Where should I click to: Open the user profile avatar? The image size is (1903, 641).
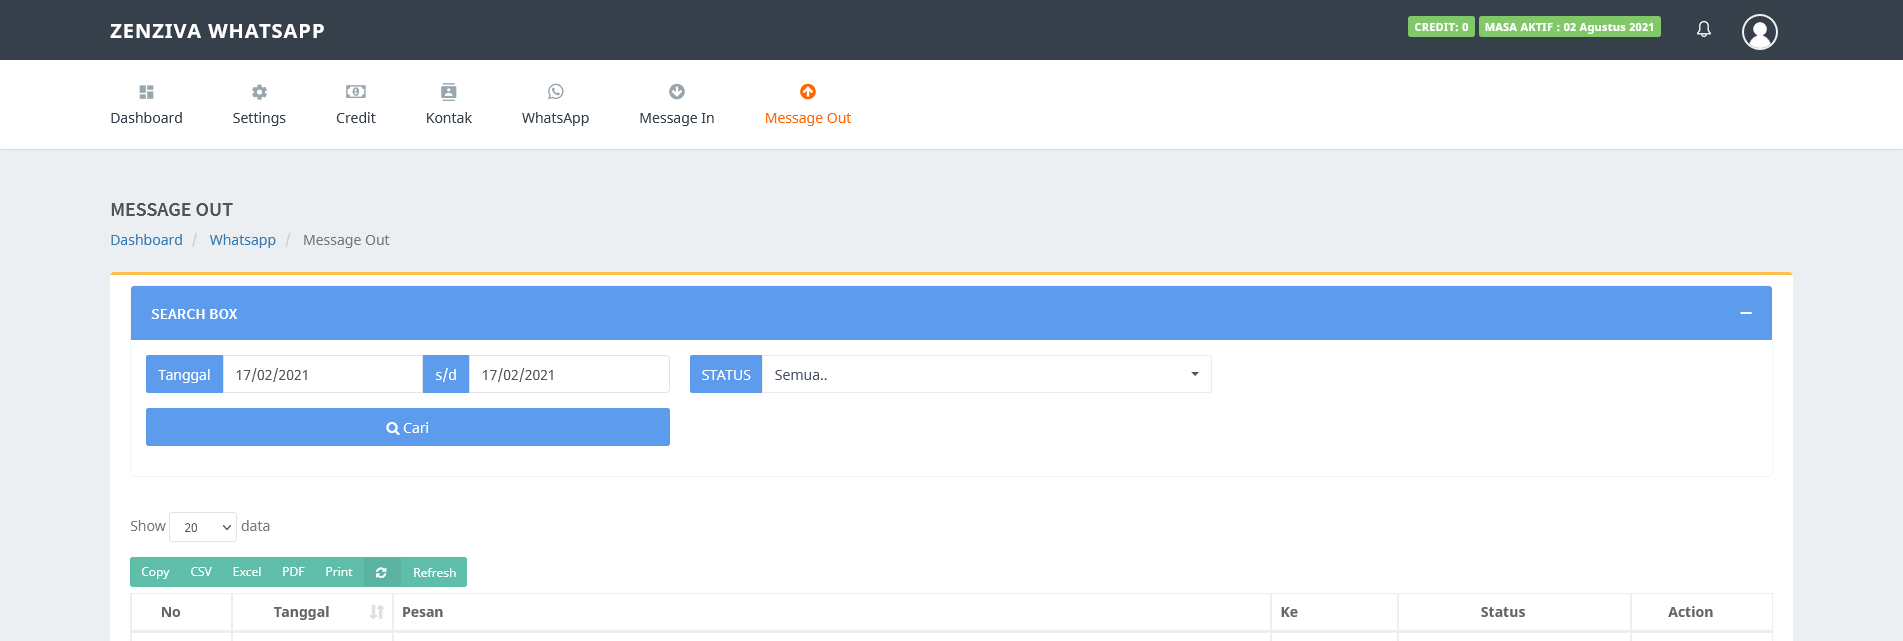(x=1760, y=32)
